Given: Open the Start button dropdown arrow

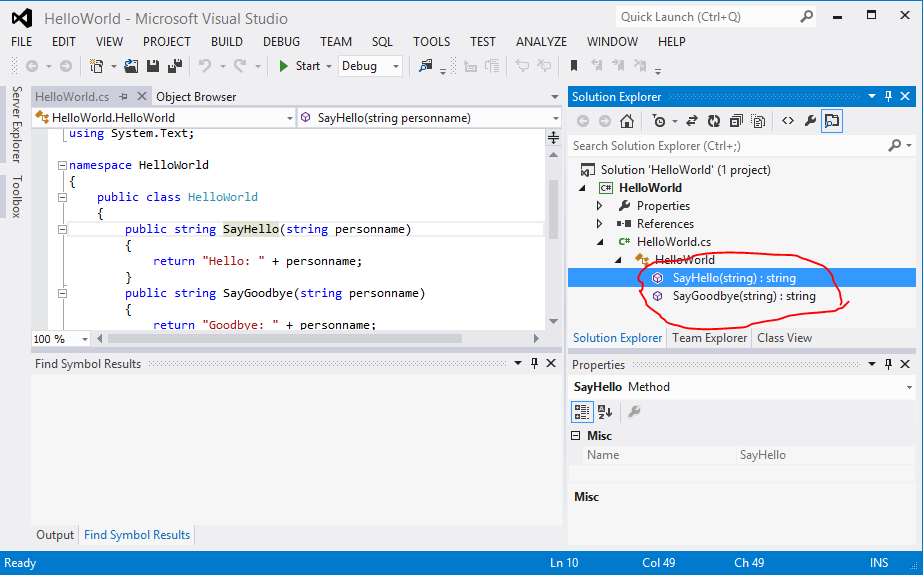Looking at the screenshot, I should click(x=328, y=66).
